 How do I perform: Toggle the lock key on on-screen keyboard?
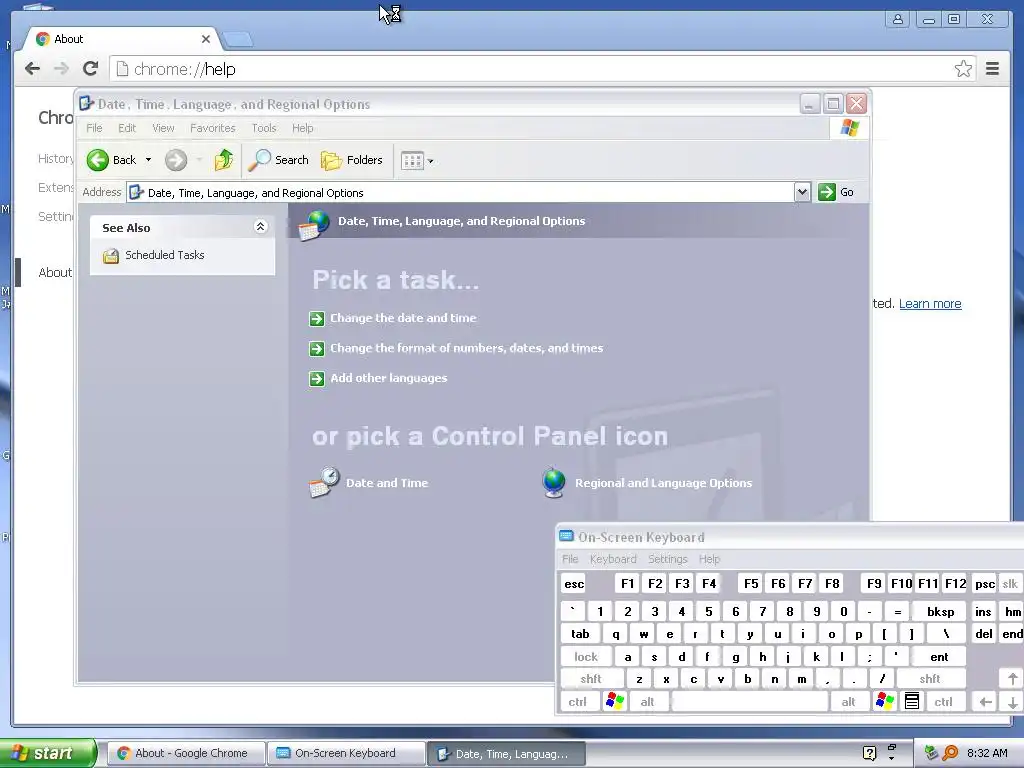click(586, 657)
